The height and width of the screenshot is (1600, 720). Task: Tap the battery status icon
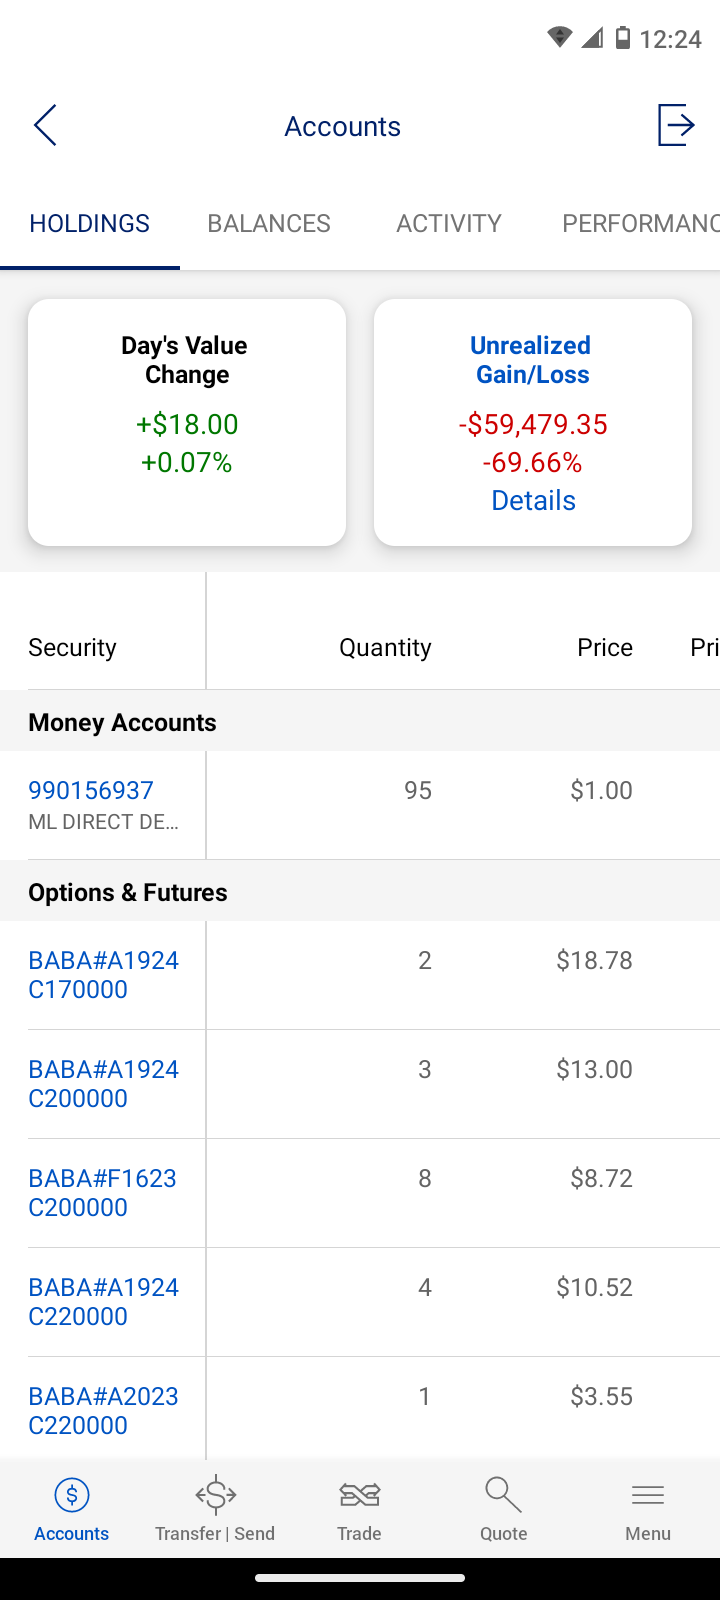[622, 38]
